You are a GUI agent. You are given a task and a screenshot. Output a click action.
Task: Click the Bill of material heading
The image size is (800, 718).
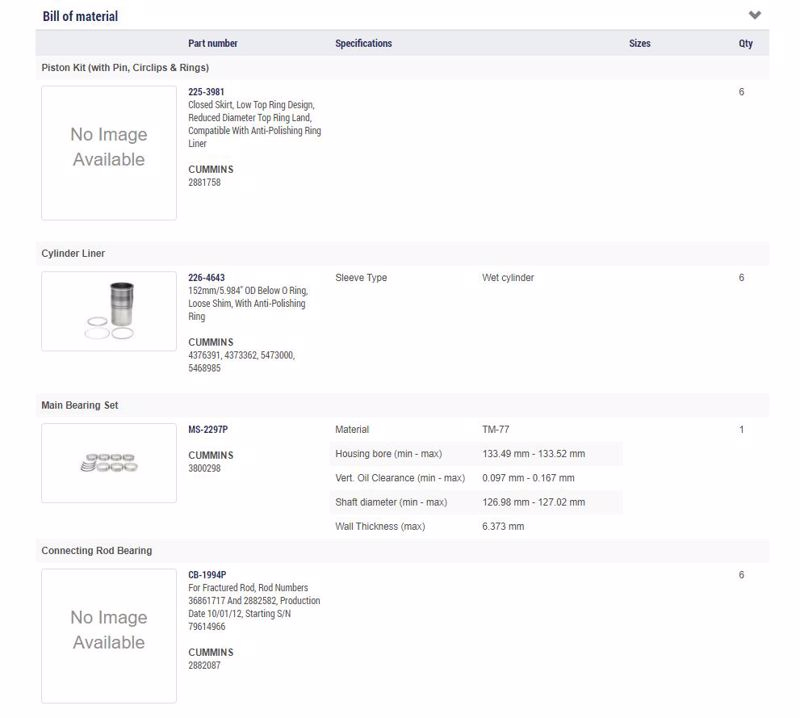(x=80, y=16)
